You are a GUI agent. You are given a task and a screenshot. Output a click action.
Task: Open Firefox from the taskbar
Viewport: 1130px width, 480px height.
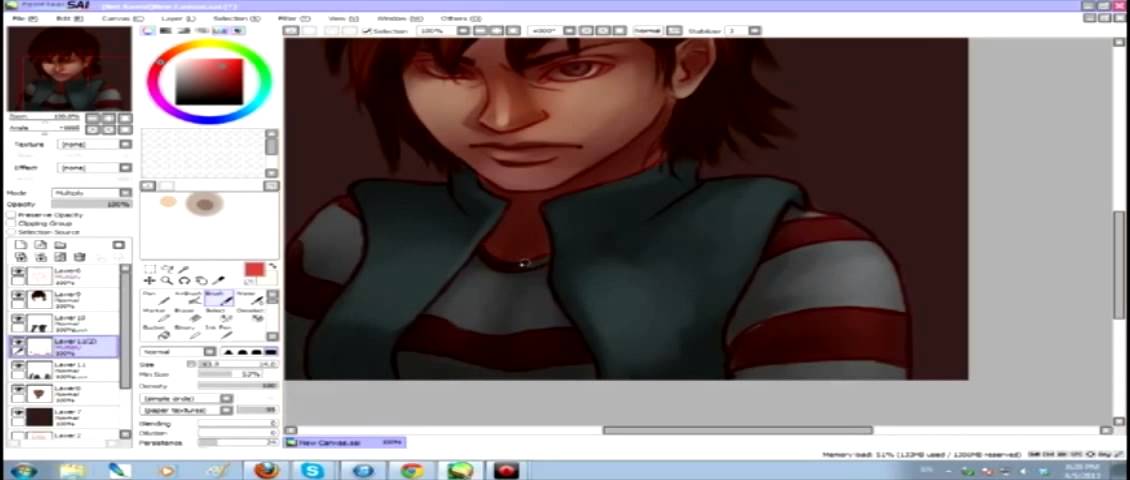(x=267, y=471)
